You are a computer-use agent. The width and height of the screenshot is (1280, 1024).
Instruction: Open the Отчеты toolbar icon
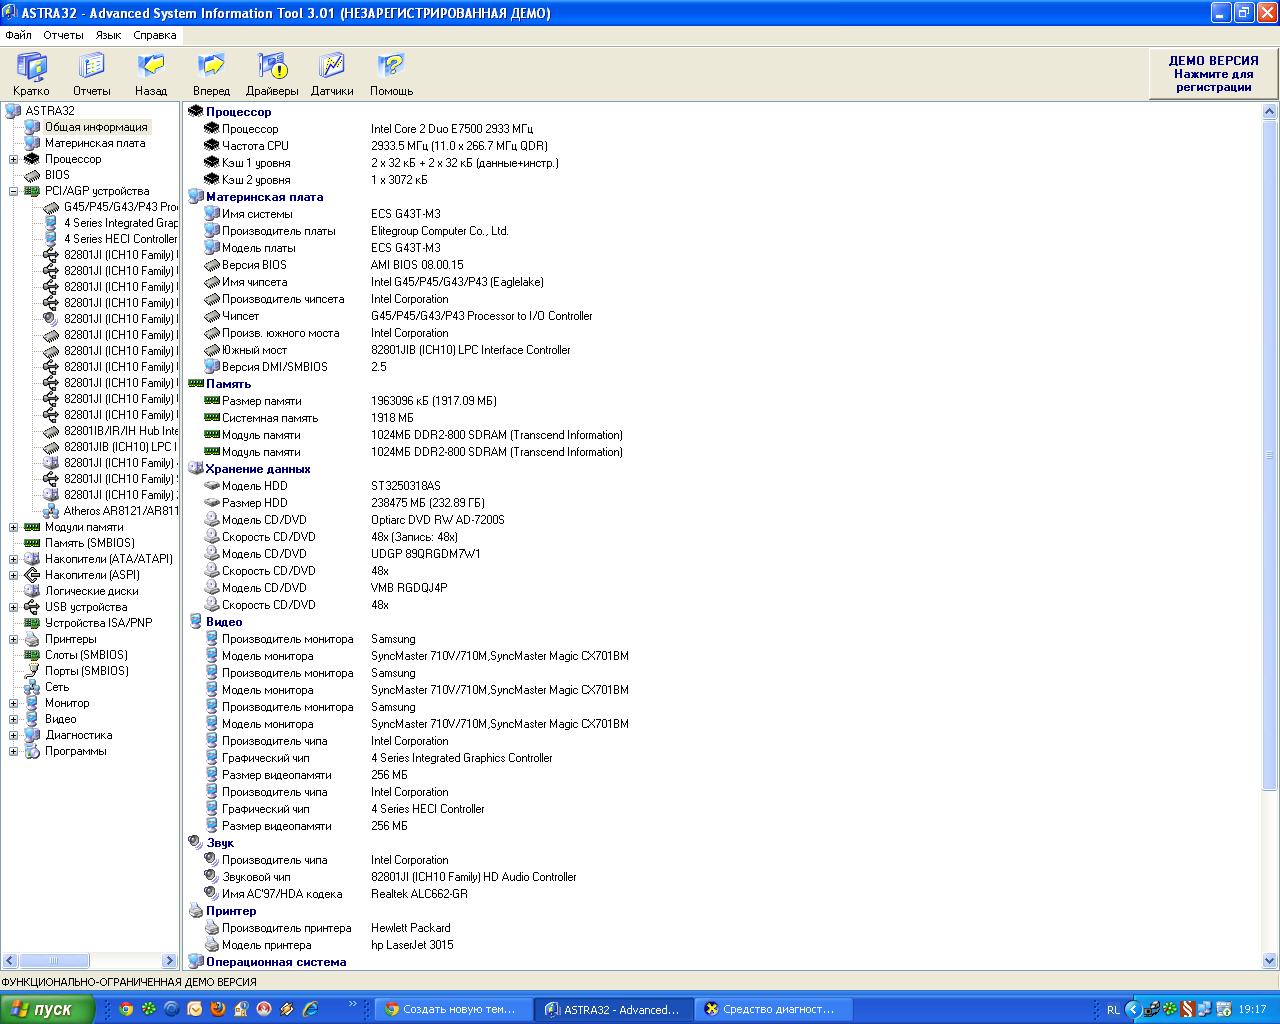91,67
